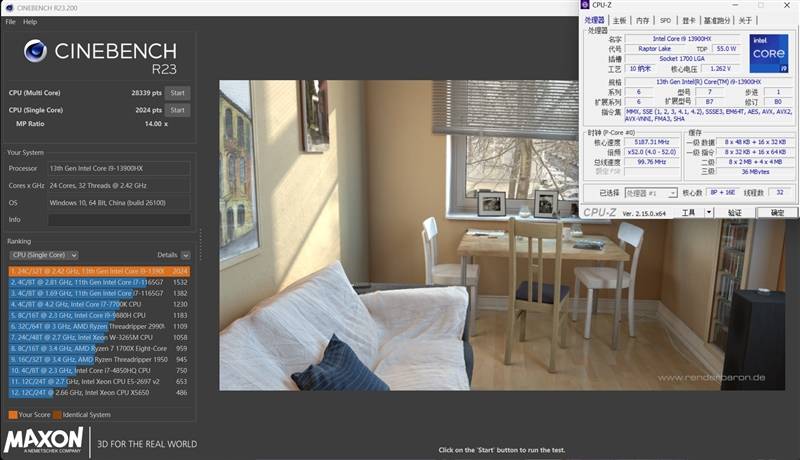Open the File menu
Viewport: 800px width, 460px height.
[x=10, y=22]
